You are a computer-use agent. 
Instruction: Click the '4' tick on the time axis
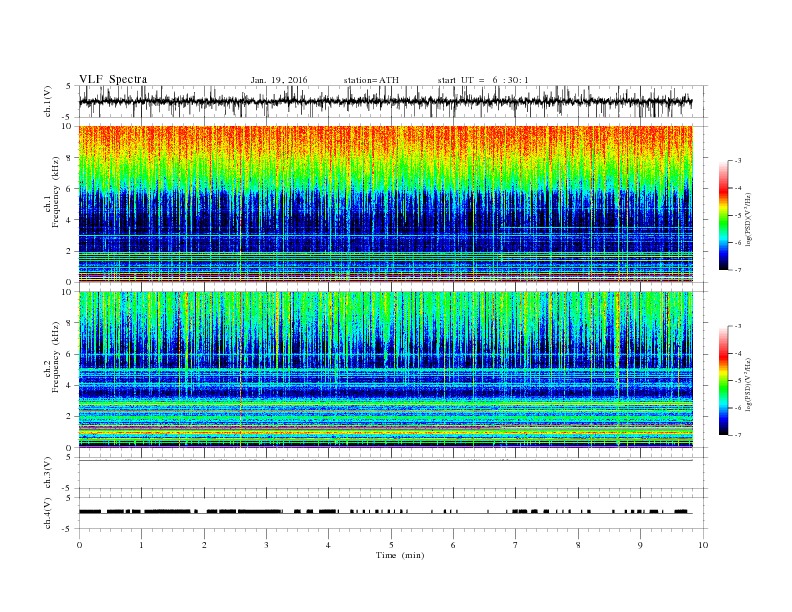click(328, 545)
